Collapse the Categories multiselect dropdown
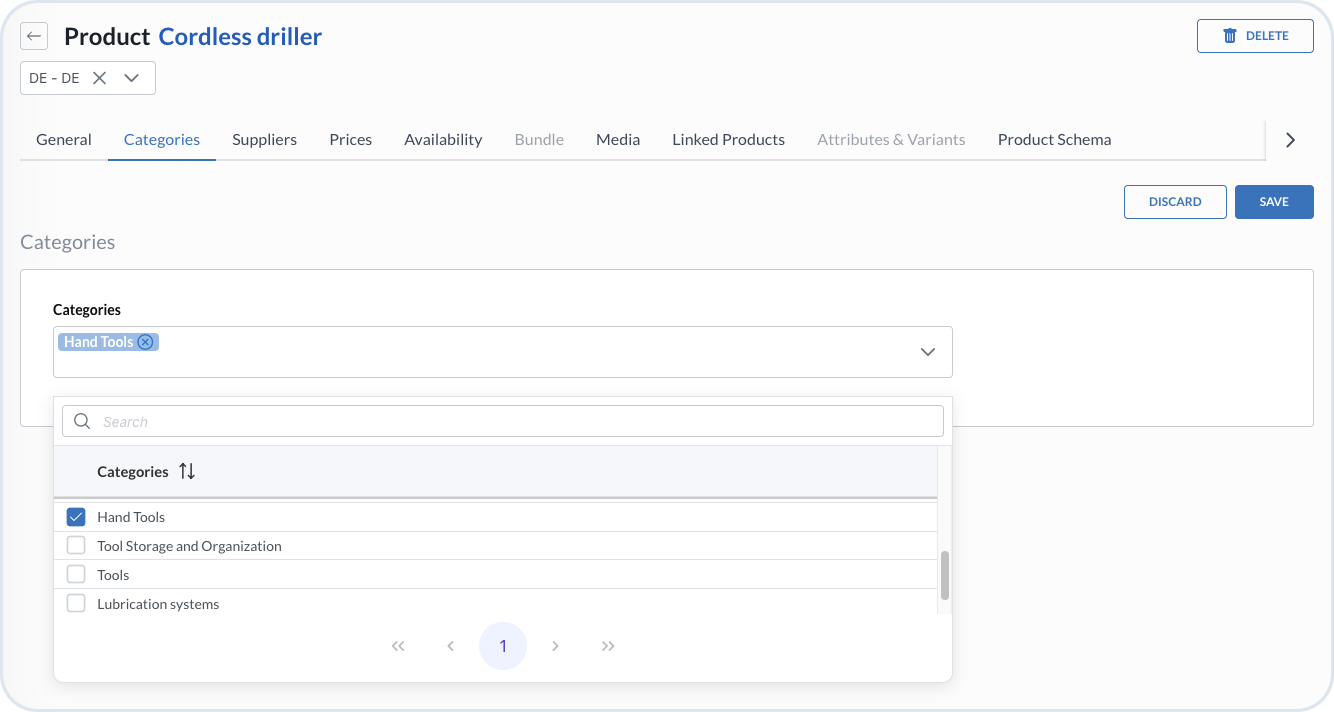Image resolution: width=1334 pixels, height=712 pixels. 928,352
